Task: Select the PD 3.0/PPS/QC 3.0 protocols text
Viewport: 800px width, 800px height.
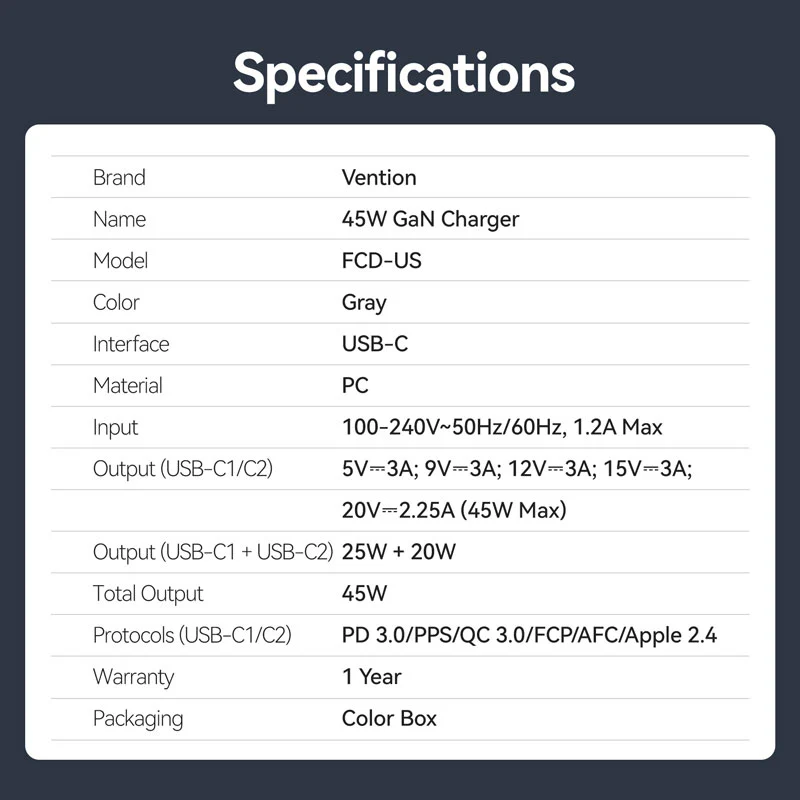Action: tap(529, 635)
